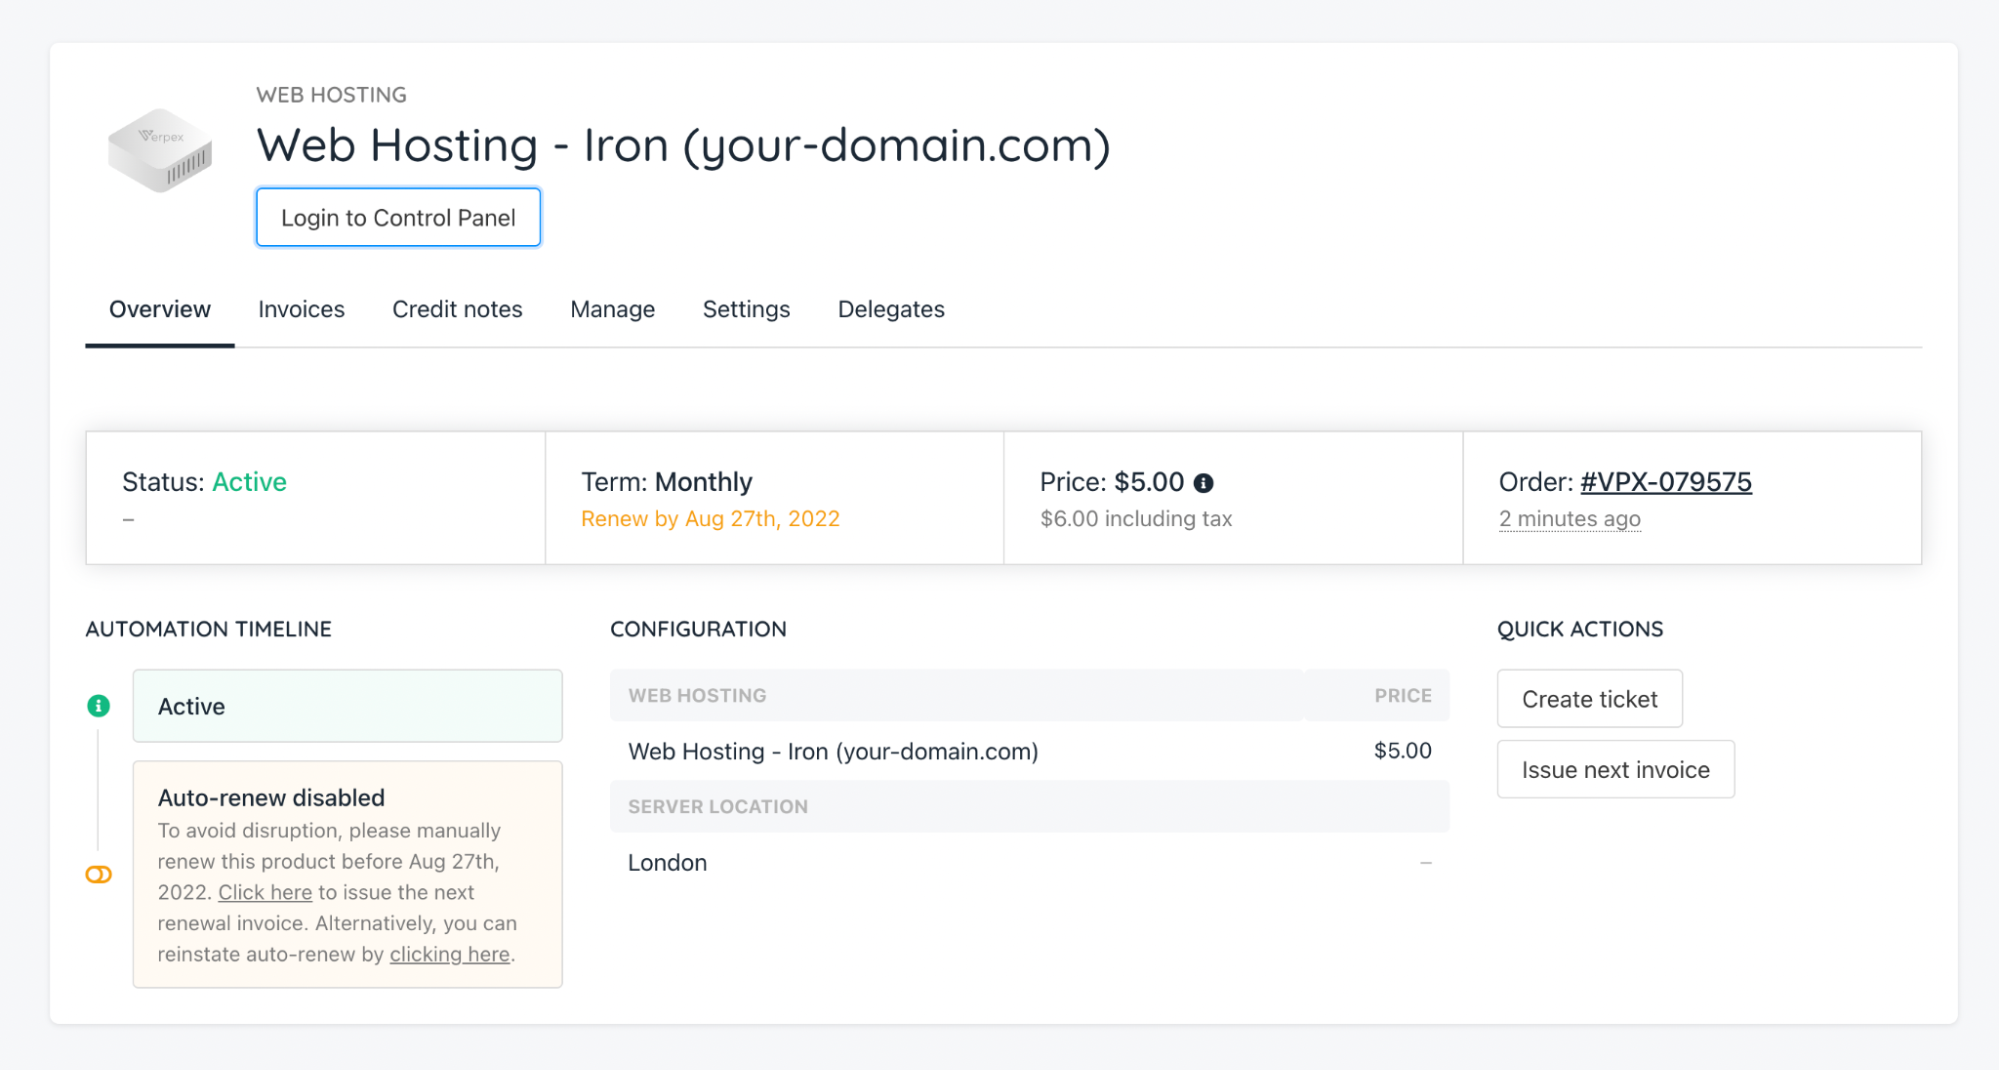Viewport: 1999px width, 1070px height.
Task: Click the orange auto-renew toggle icon
Action: click(98, 875)
